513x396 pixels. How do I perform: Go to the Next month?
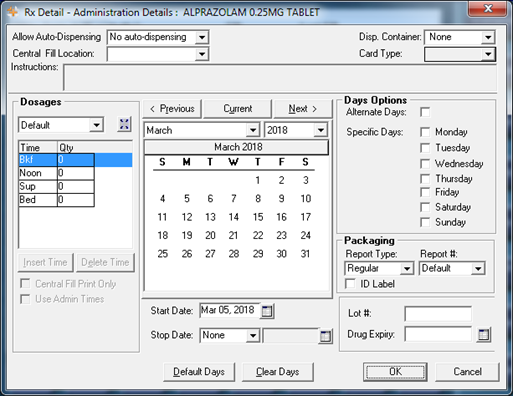[303, 109]
